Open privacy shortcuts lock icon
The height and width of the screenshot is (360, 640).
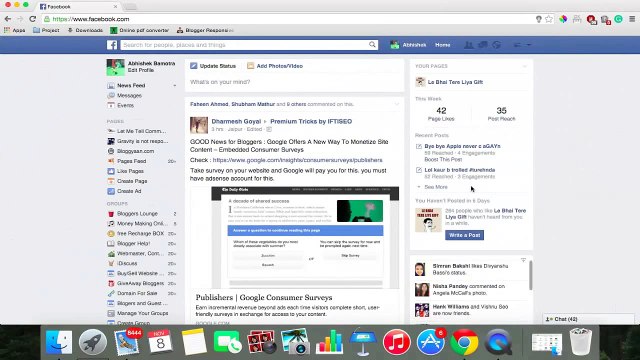[517, 45]
